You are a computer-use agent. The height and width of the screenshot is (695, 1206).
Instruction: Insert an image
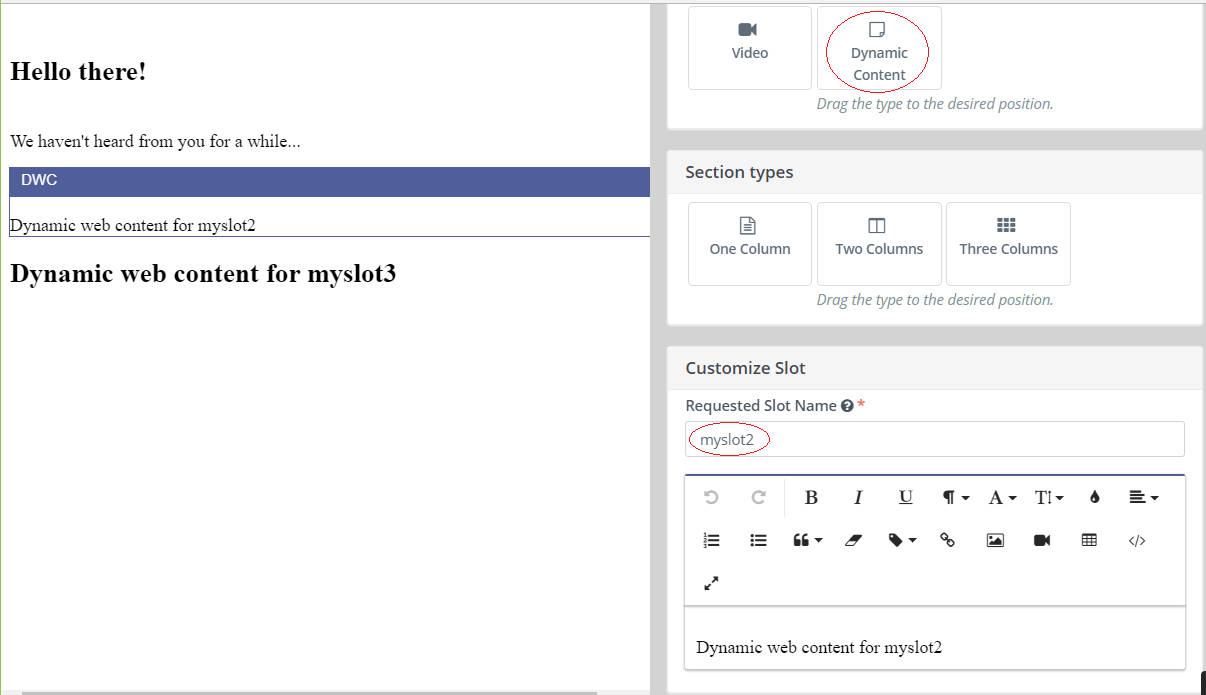tap(995, 540)
